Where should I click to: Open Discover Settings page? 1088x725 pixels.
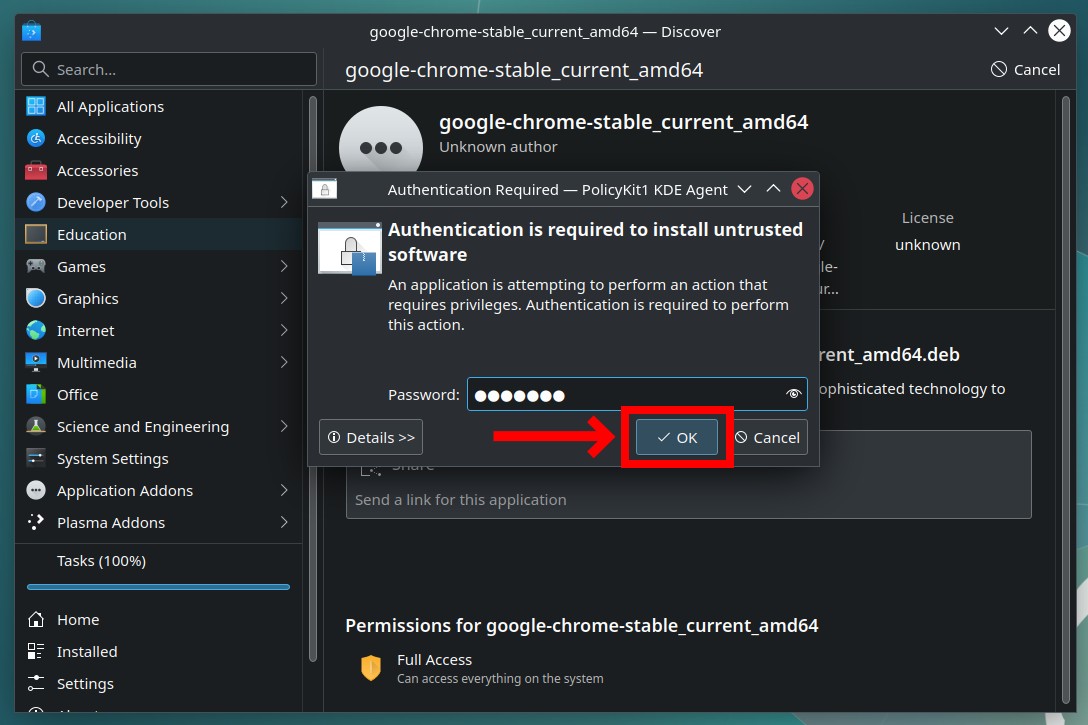(159, 683)
